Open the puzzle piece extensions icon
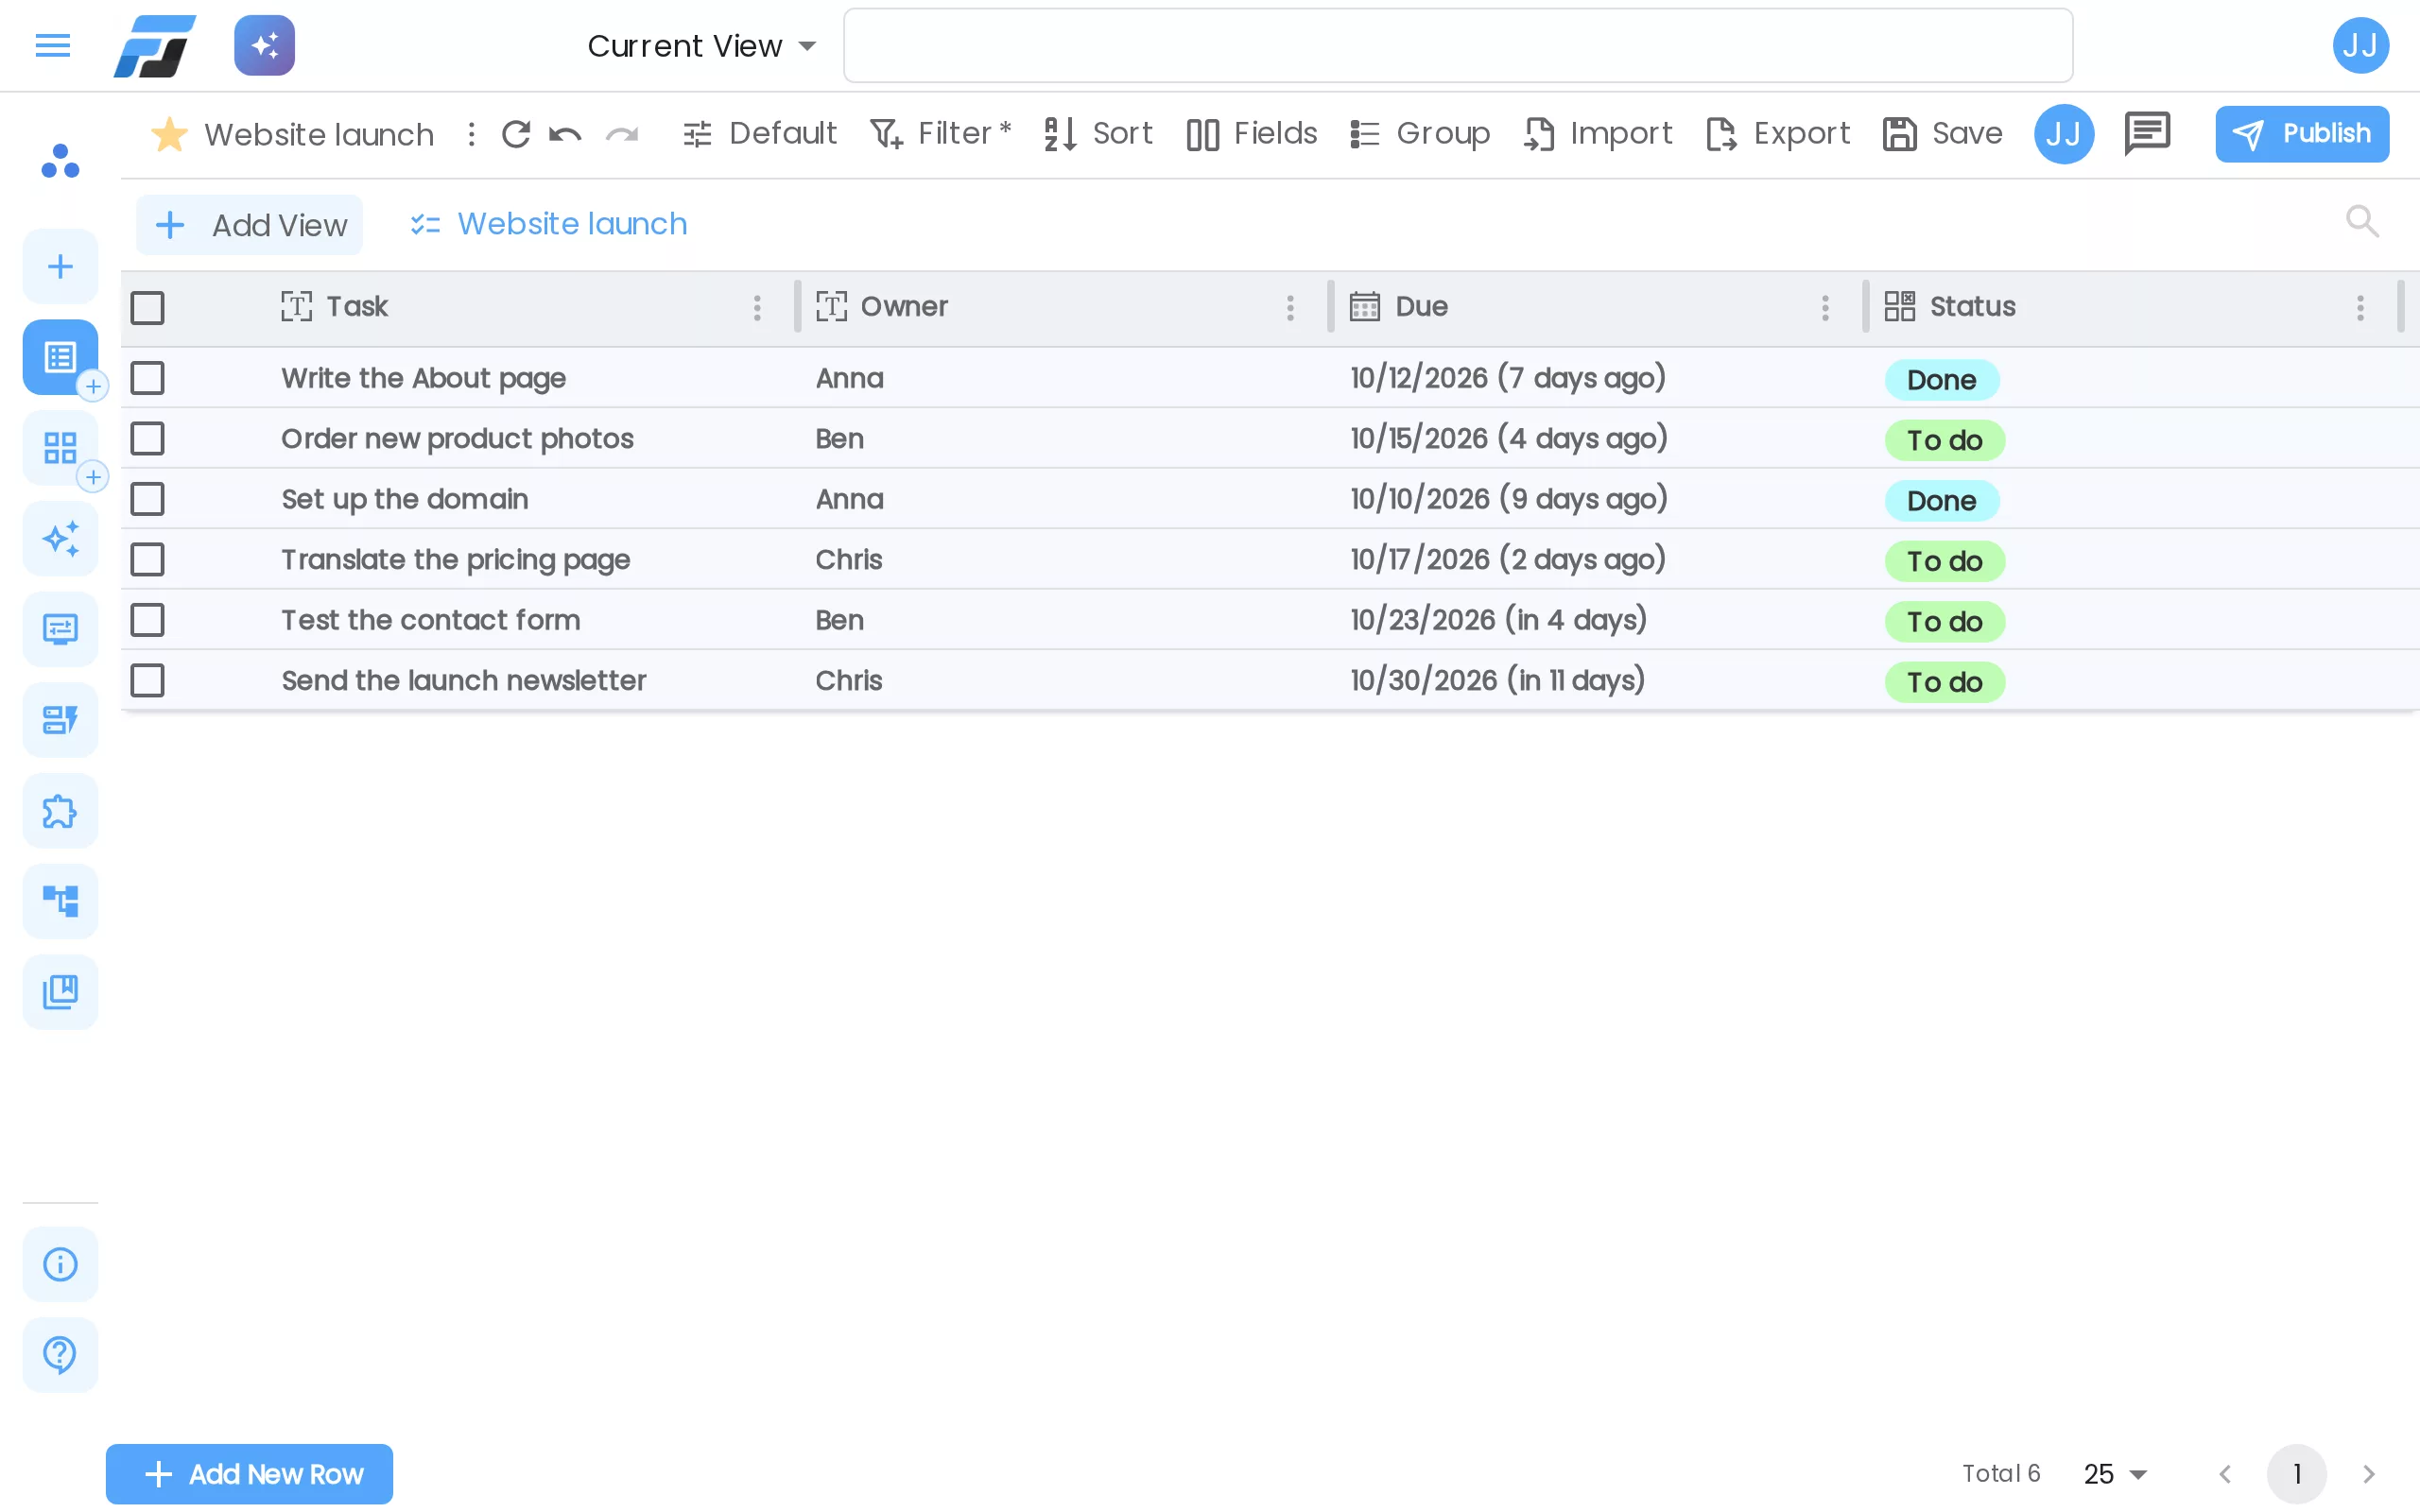 [x=60, y=811]
